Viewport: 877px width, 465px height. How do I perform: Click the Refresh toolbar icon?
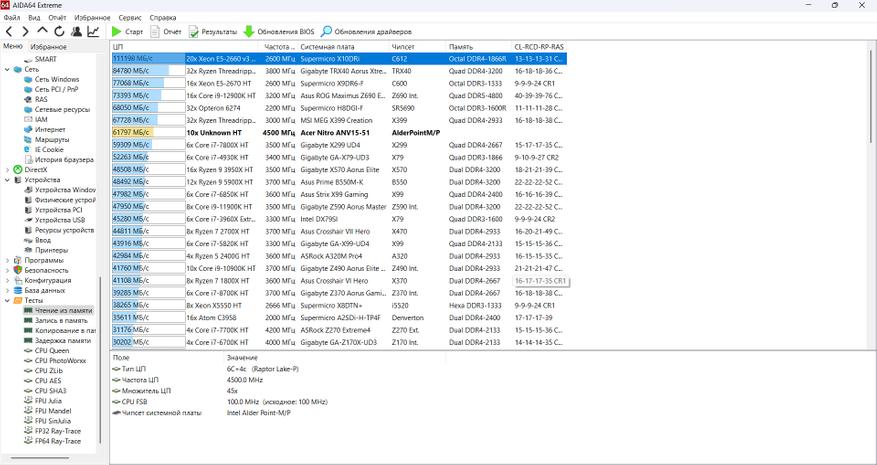point(59,32)
